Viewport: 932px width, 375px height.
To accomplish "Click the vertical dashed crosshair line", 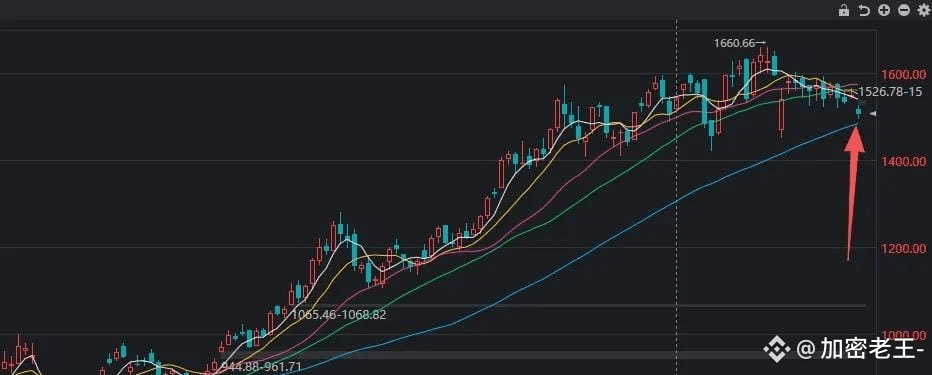I will pyautogui.click(x=677, y=196).
